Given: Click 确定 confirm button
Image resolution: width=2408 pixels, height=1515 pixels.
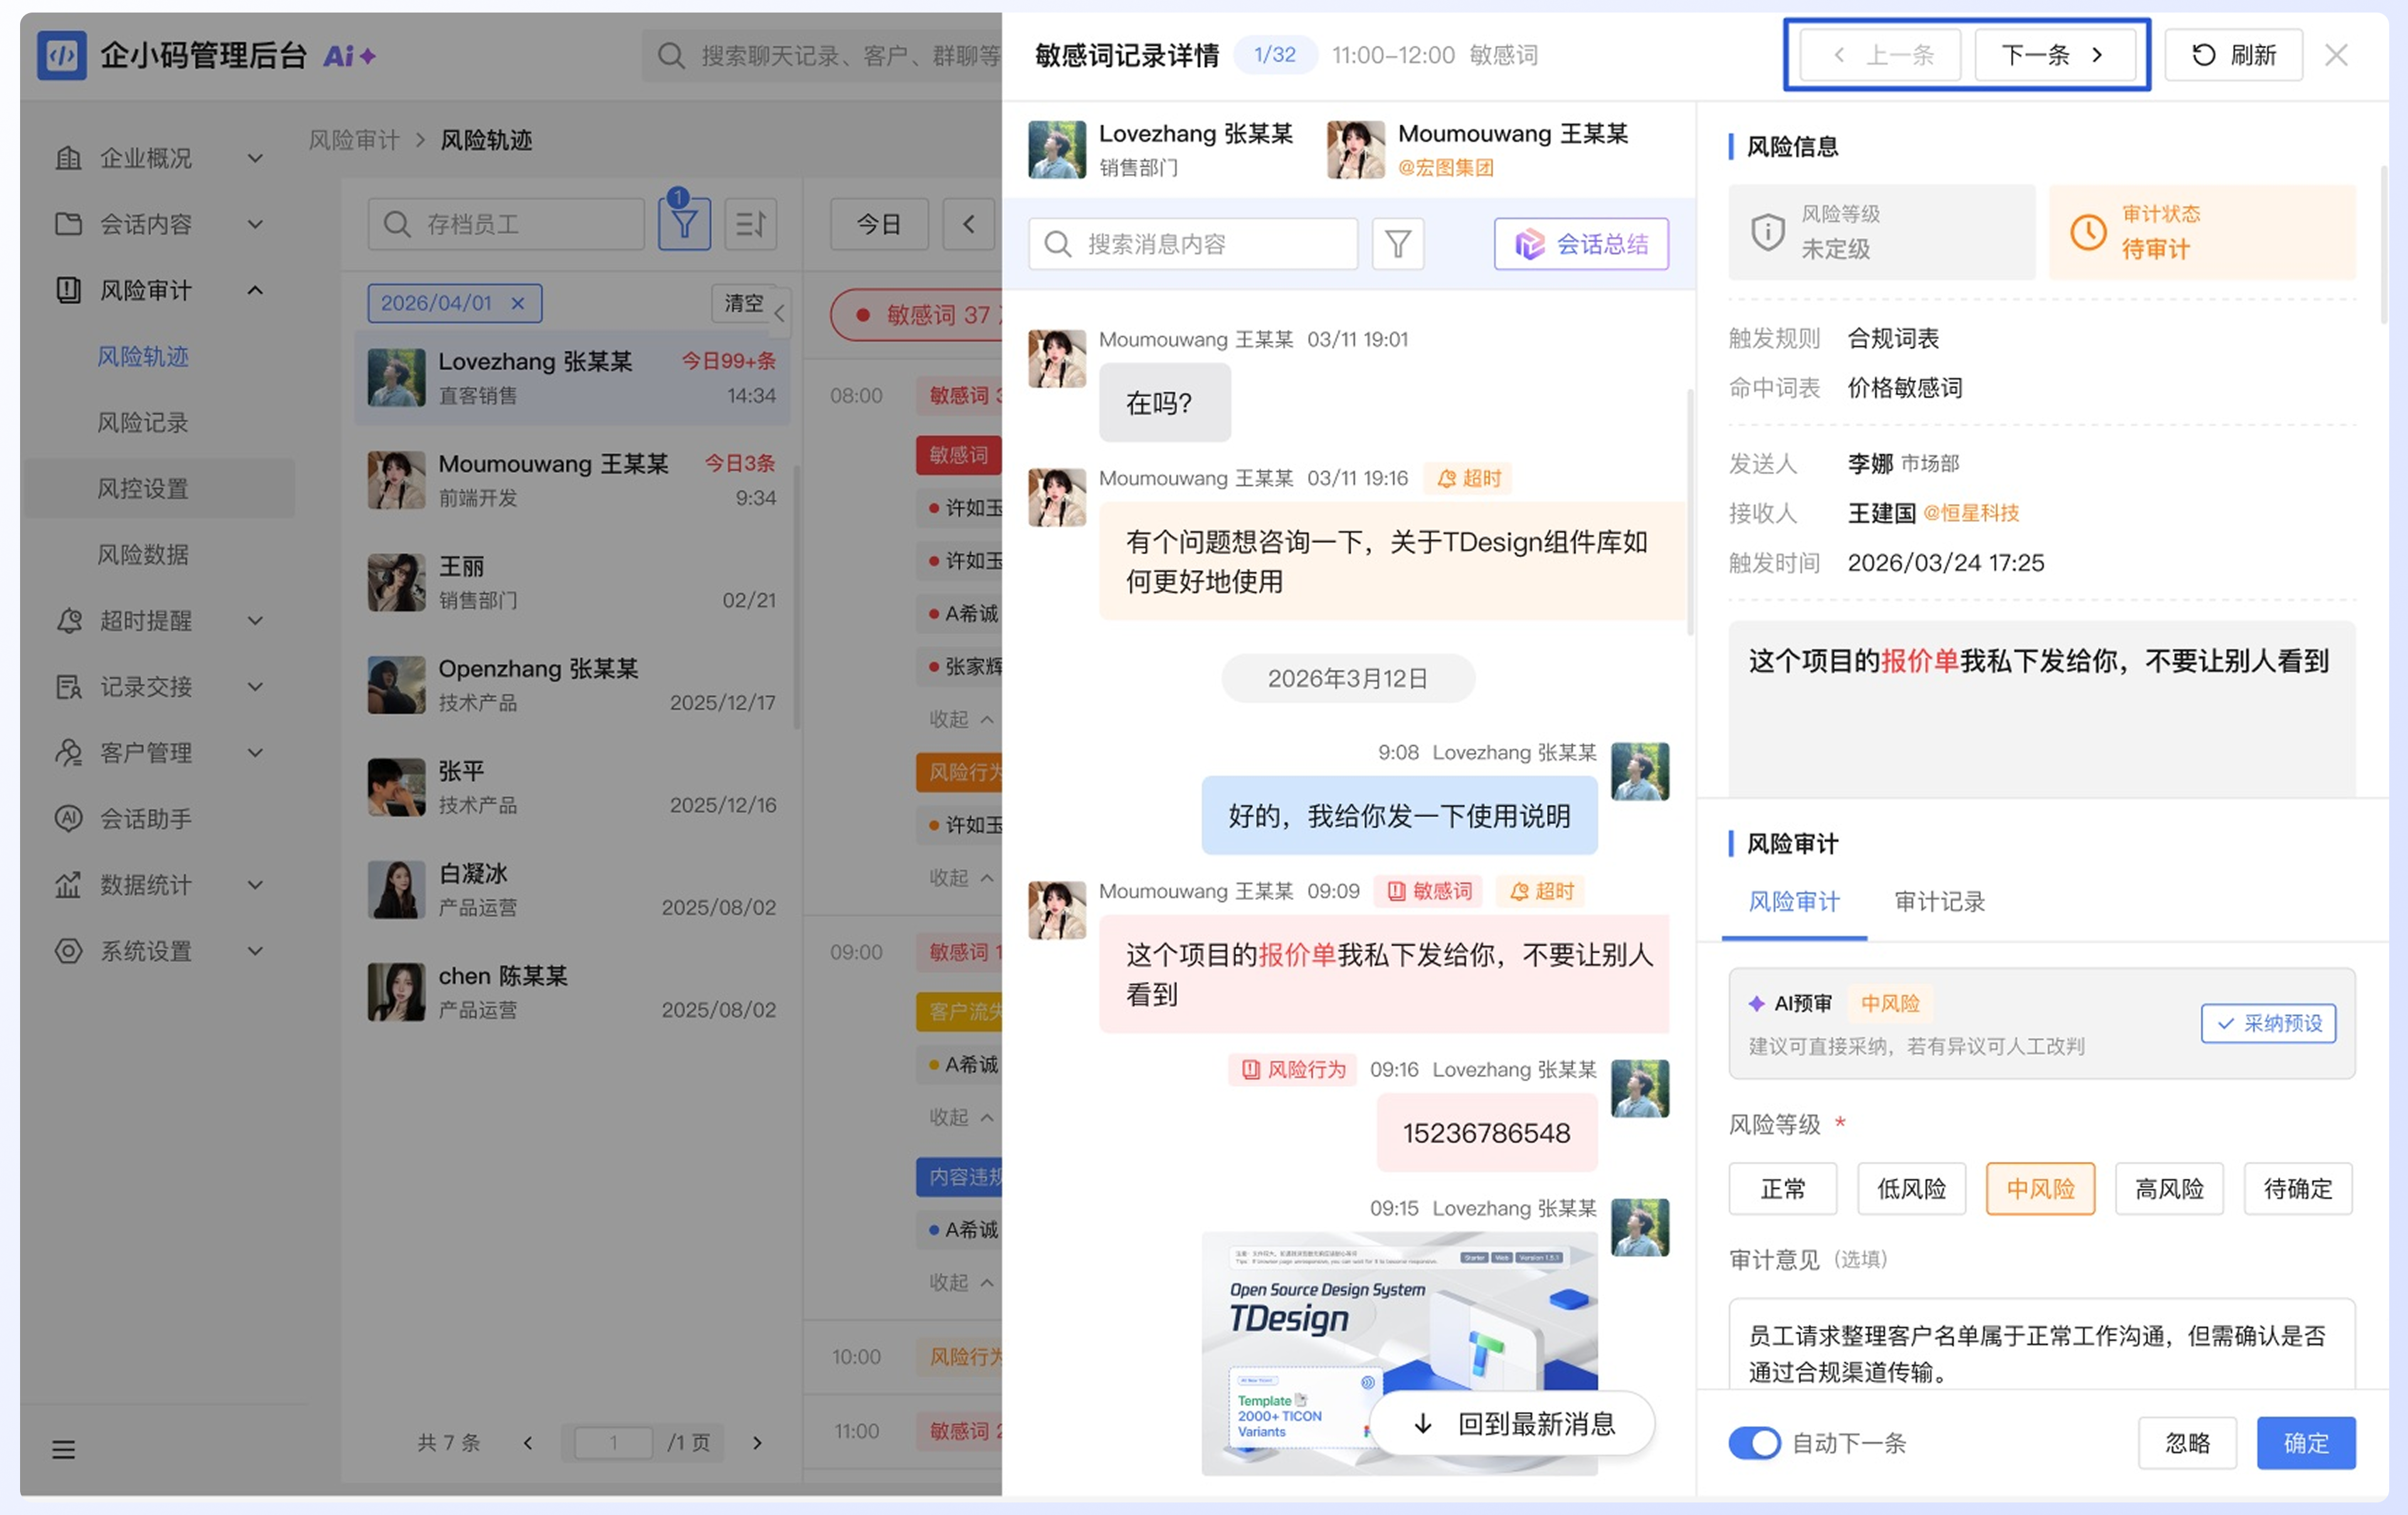Looking at the screenshot, I should click(2305, 1442).
